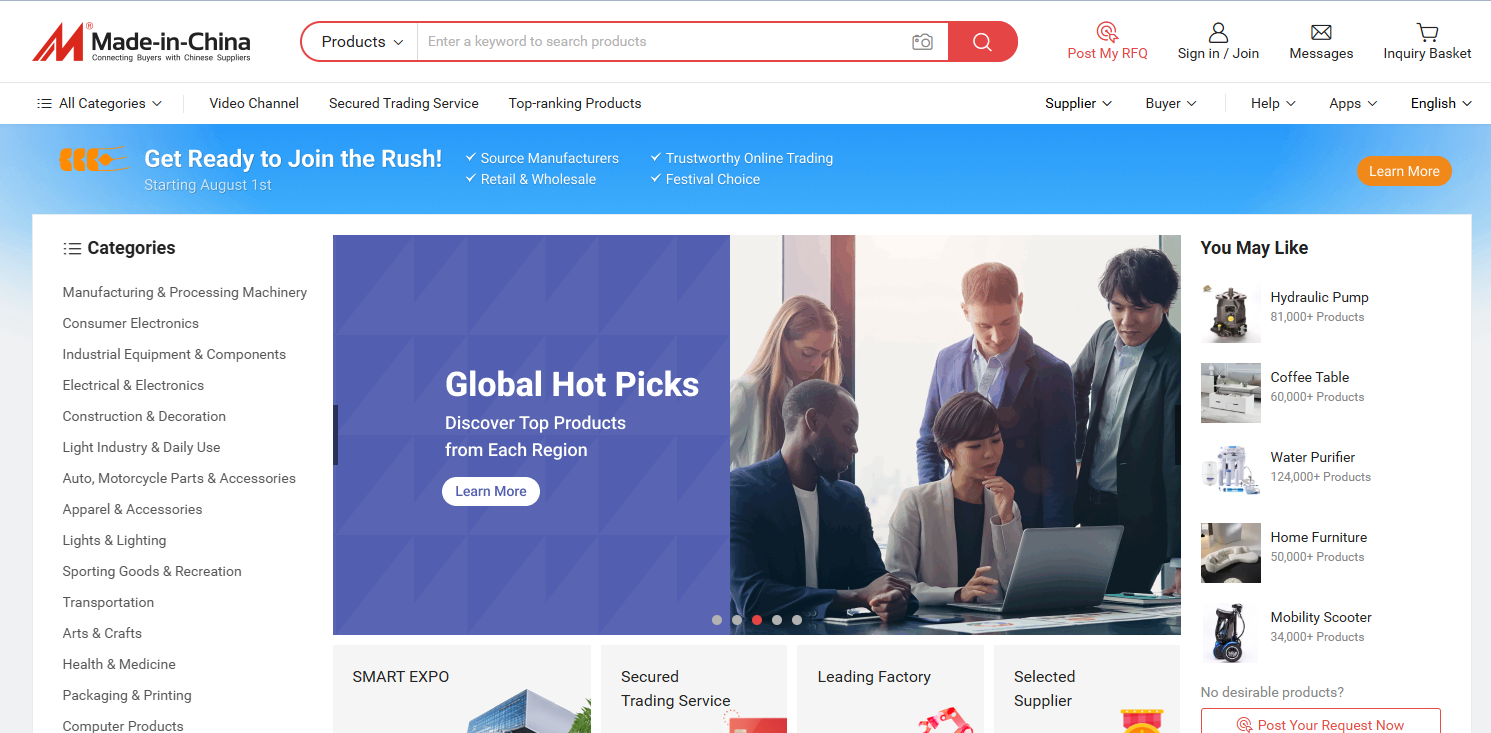1491x733 pixels.
Task: Select the fourth carousel dot
Action: (x=777, y=620)
